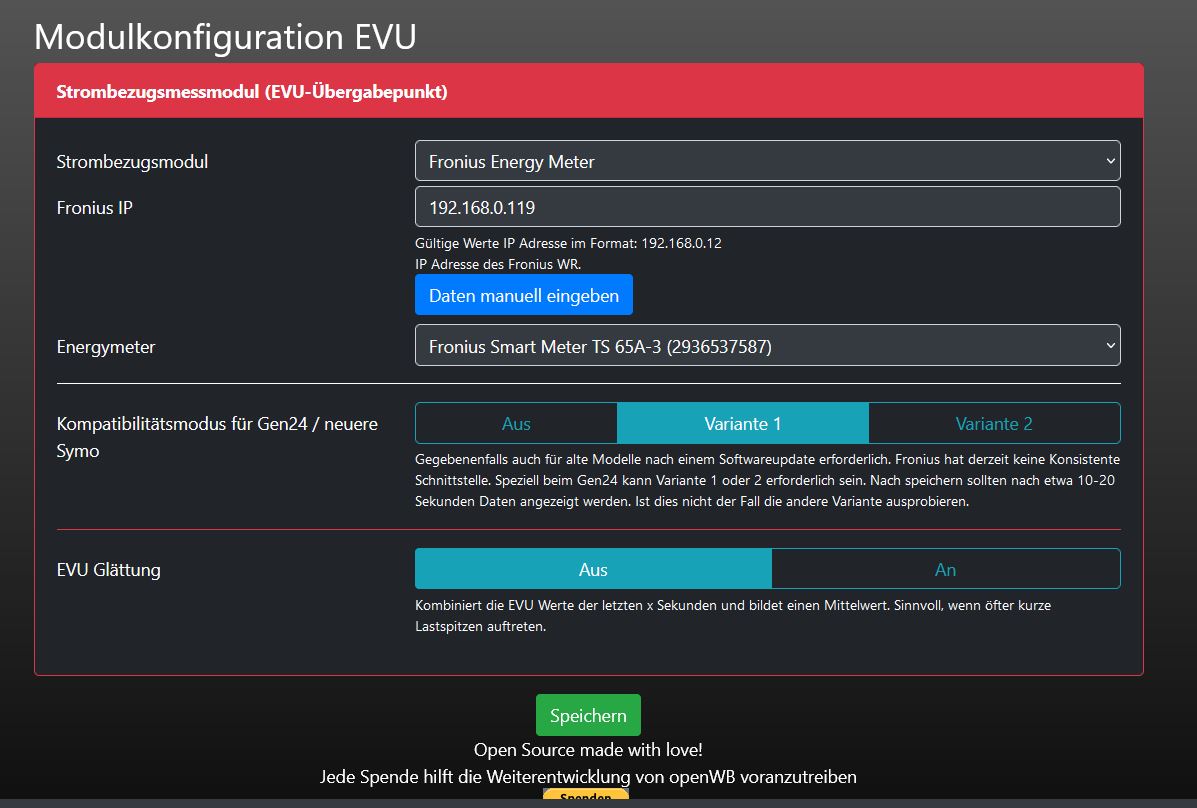
Task: Open the Strombezugsmodul dropdown
Action: coord(767,161)
